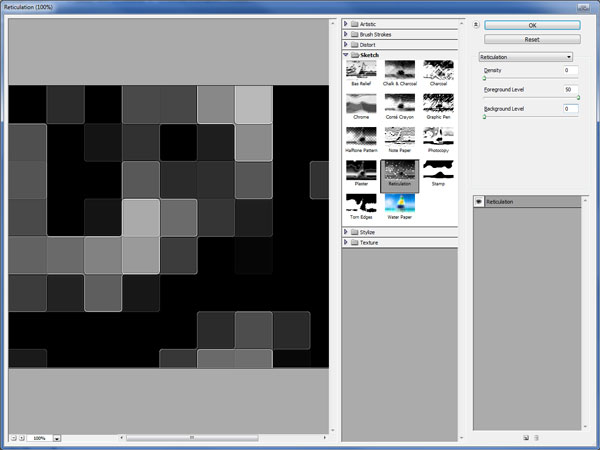The image size is (600, 450).
Task: Pick the Halftone Pattern filter
Action: 360,138
